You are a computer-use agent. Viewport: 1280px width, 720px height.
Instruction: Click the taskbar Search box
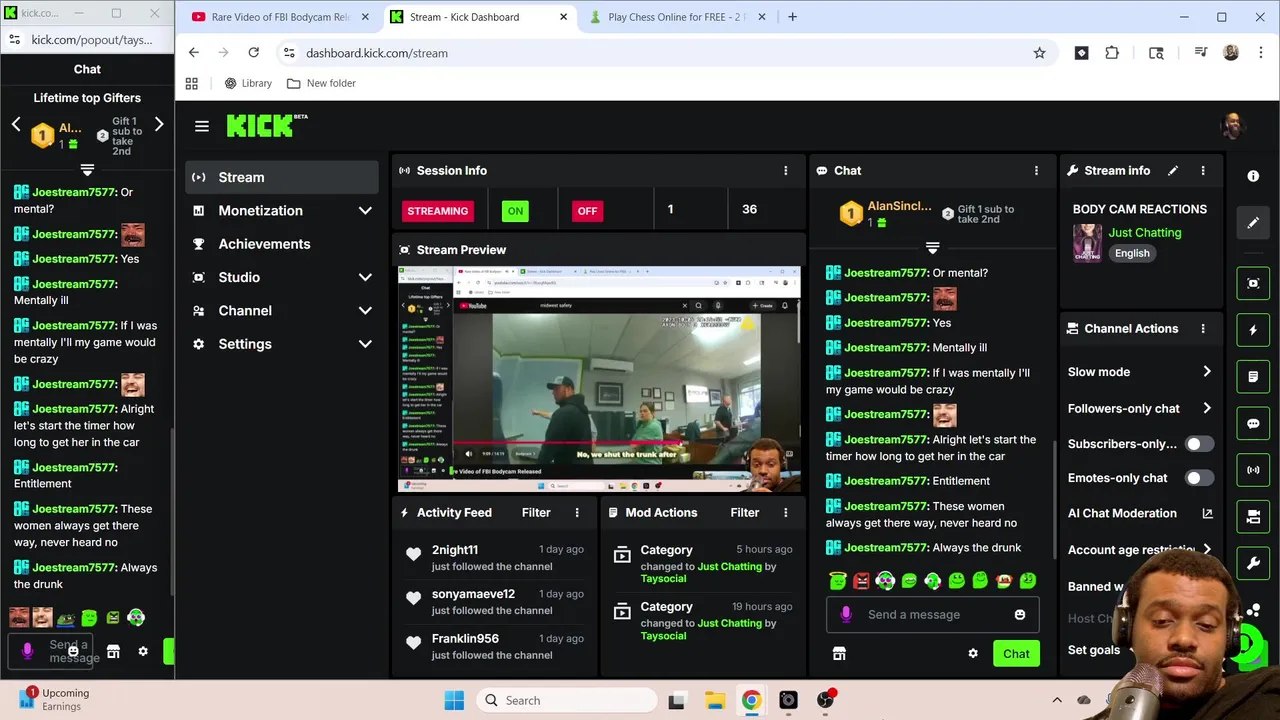click(x=565, y=701)
